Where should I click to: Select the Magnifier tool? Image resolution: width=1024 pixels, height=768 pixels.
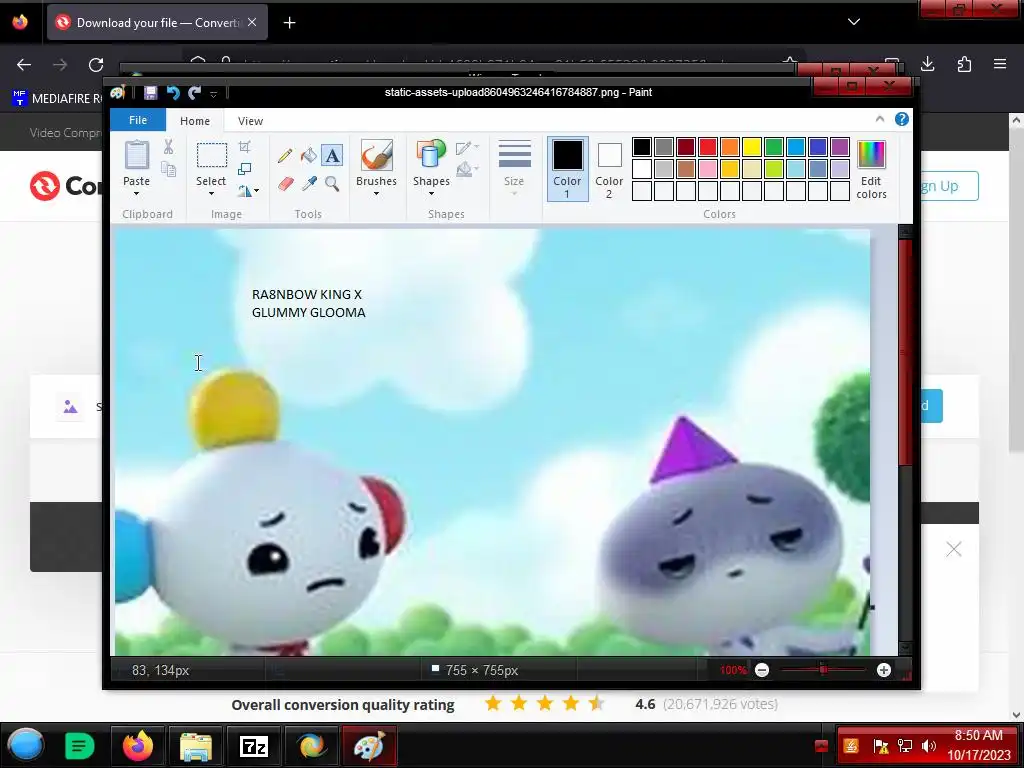click(332, 184)
